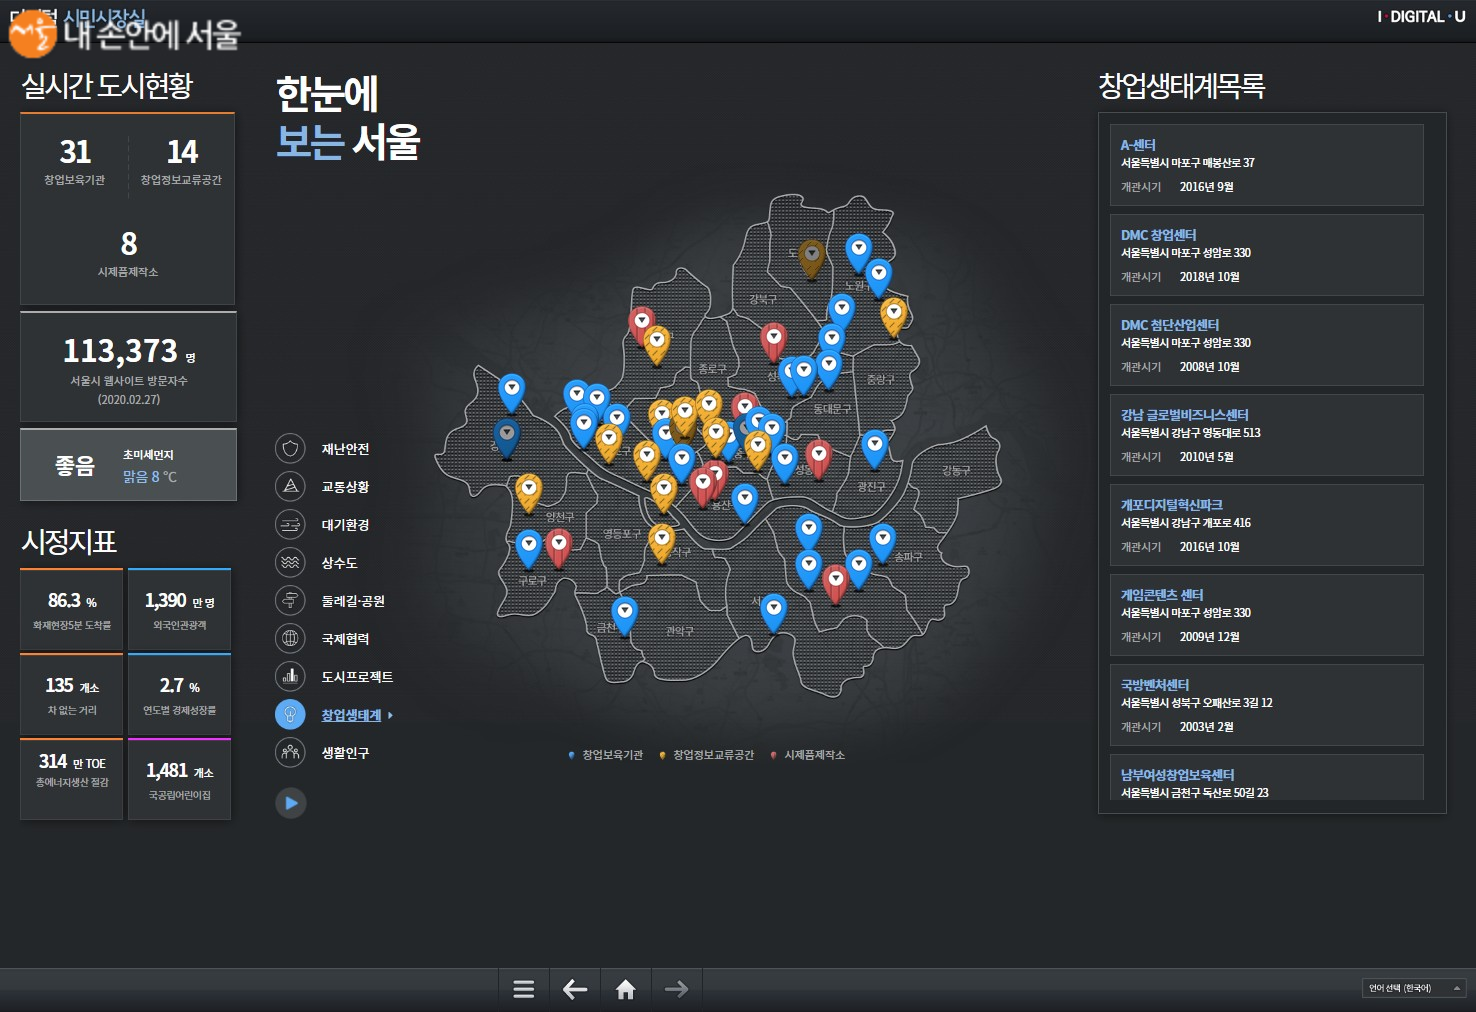Expand the 창업생태계 menu arrow

coord(390,716)
